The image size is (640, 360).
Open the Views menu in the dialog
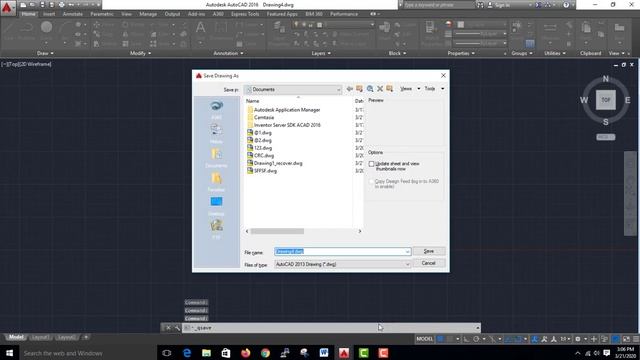(x=409, y=89)
